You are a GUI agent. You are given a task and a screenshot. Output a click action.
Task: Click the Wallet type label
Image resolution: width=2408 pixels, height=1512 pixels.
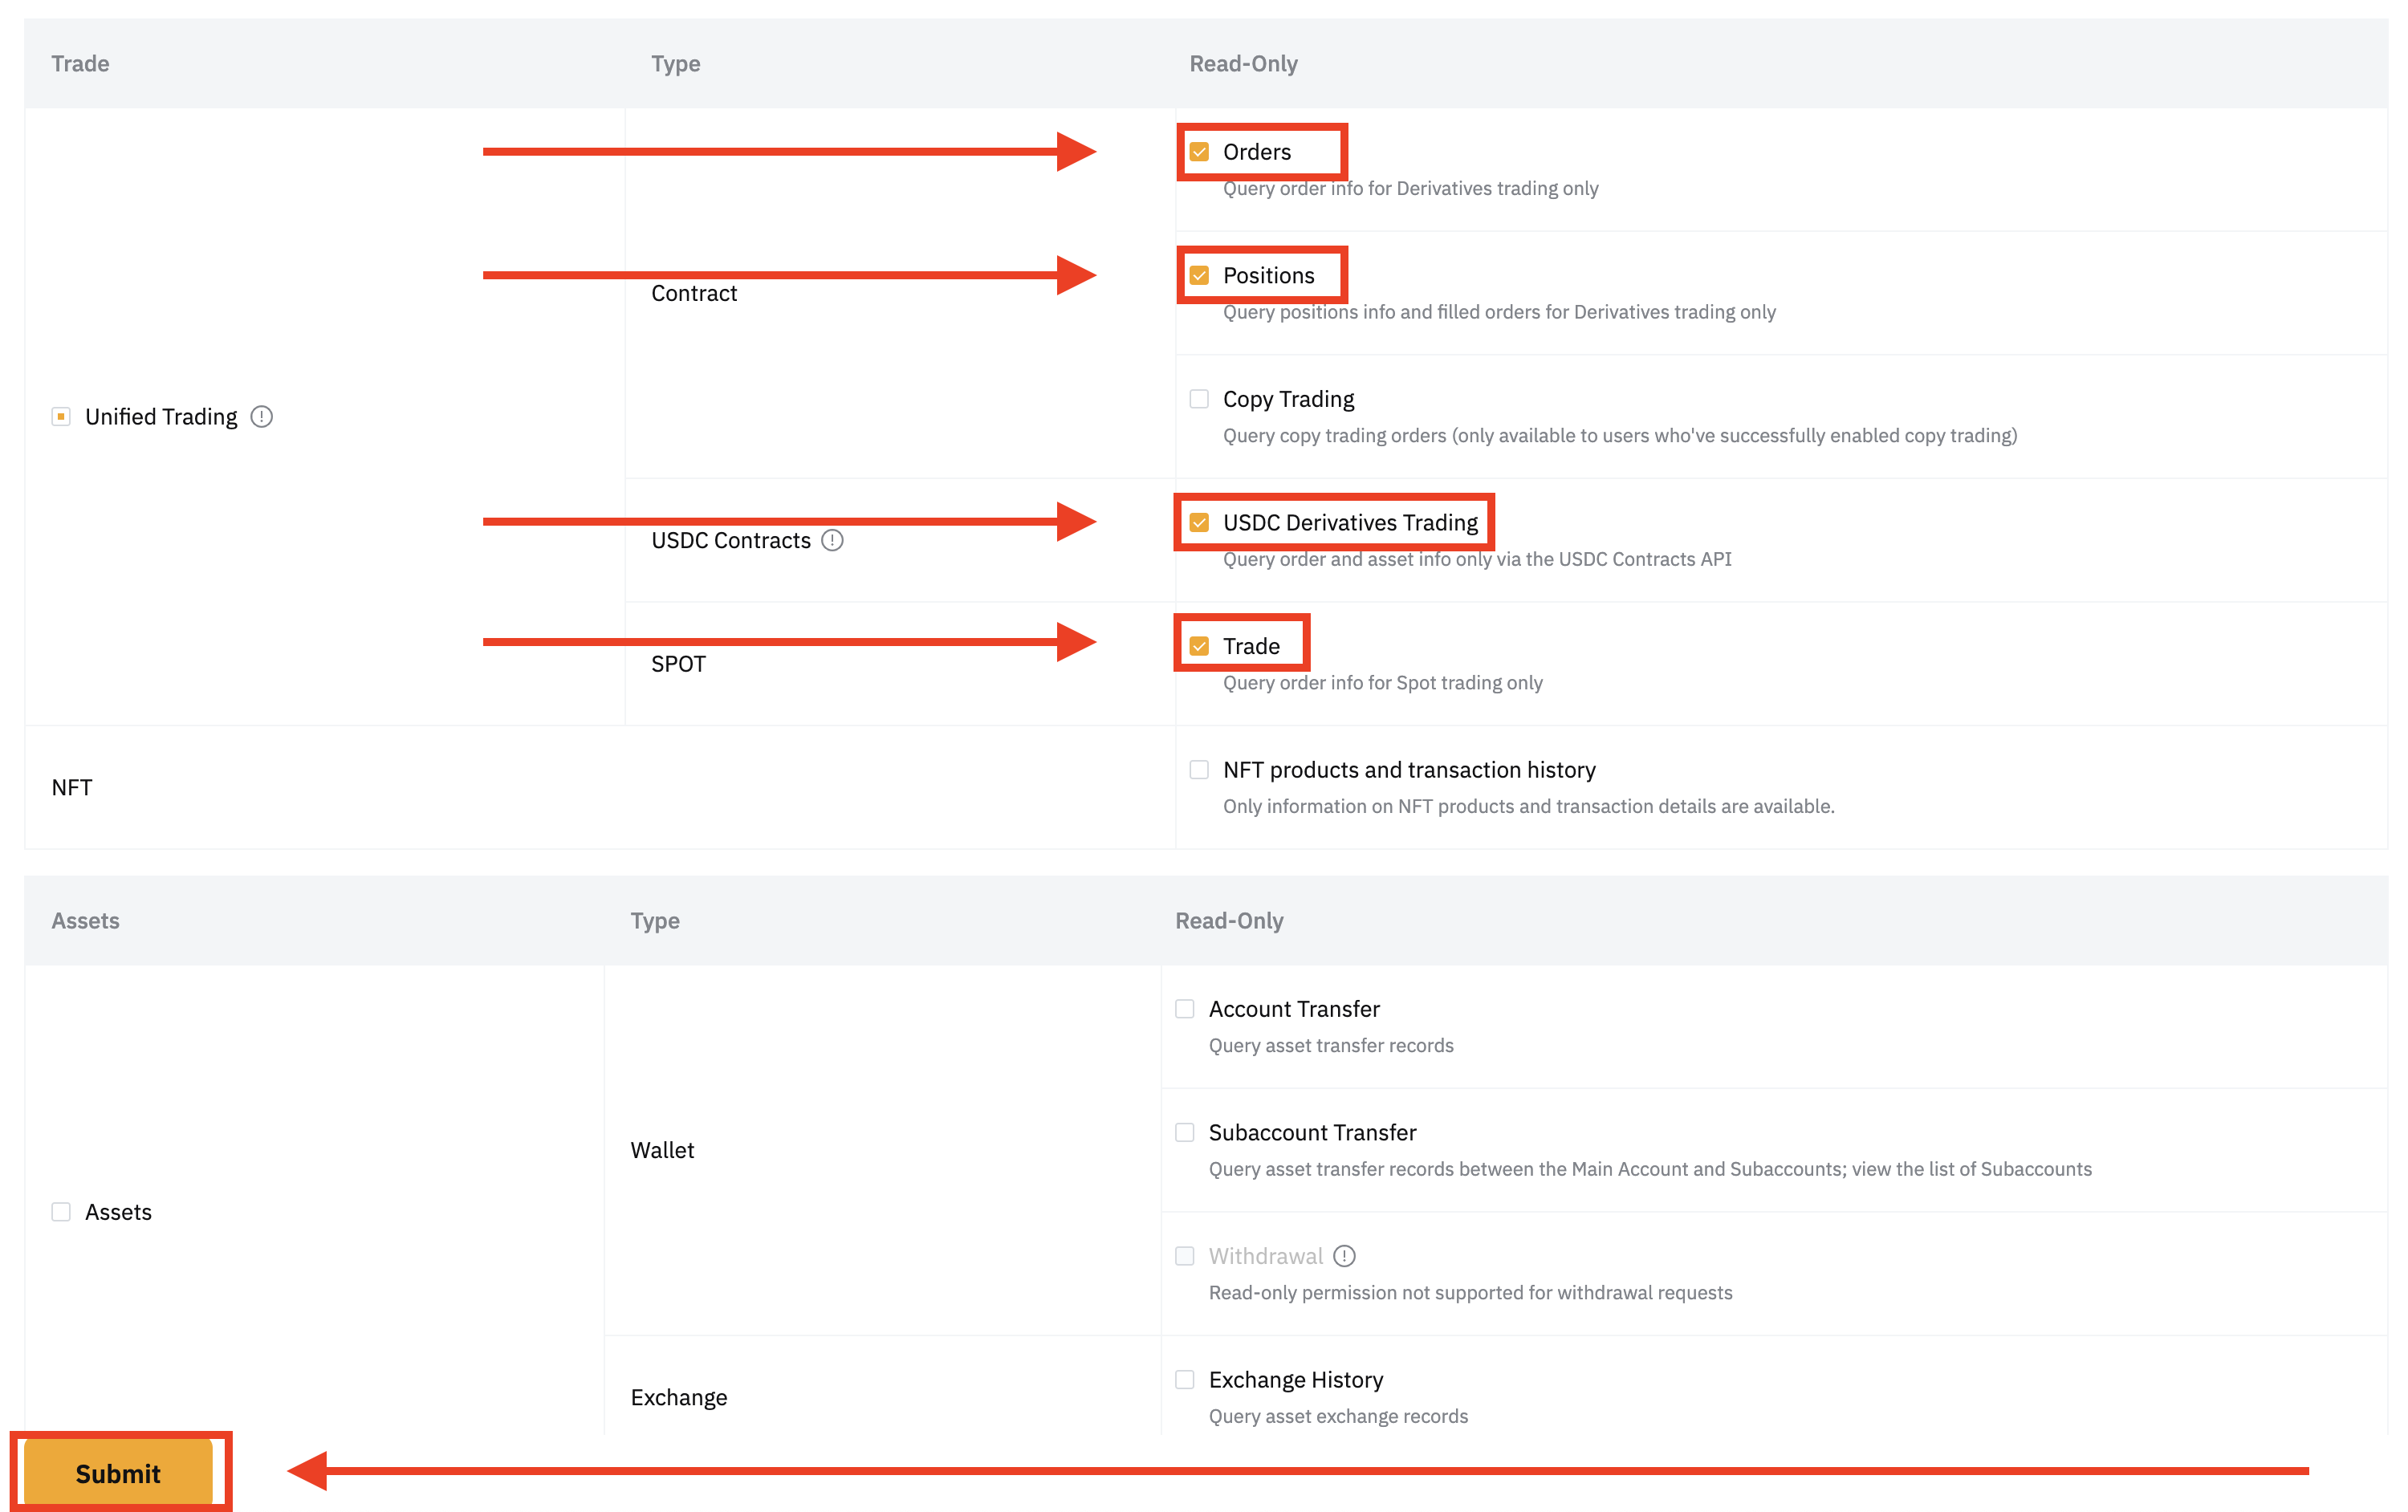(x=662, y=1150)
